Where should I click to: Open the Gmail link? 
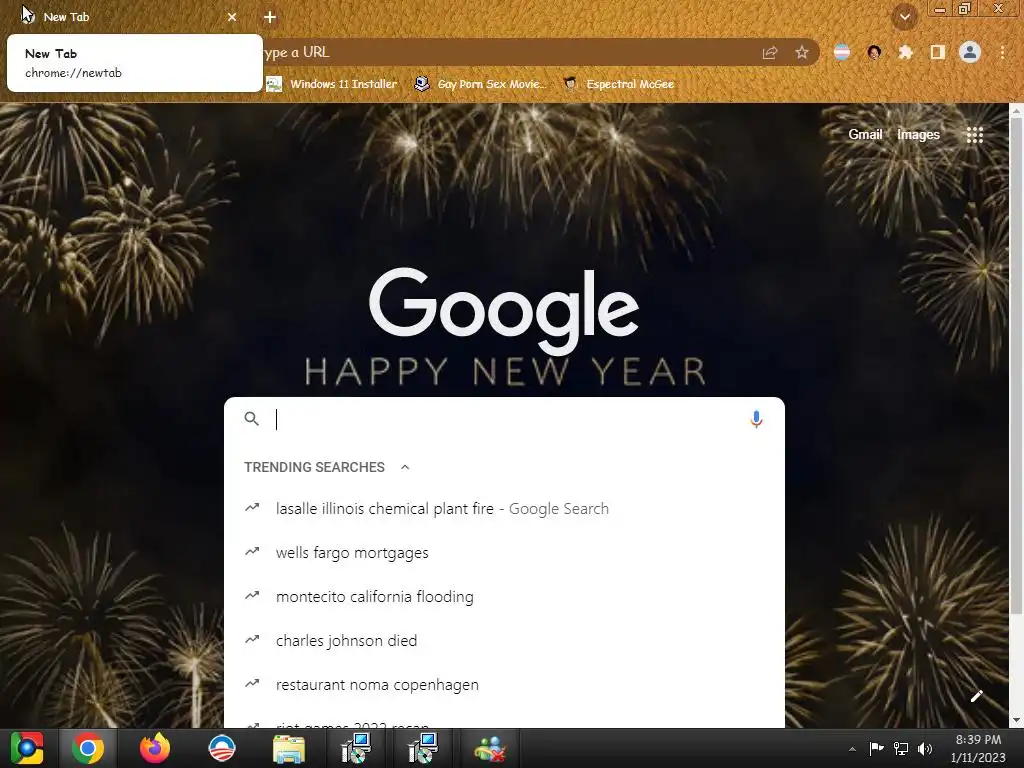pos(865,135)
